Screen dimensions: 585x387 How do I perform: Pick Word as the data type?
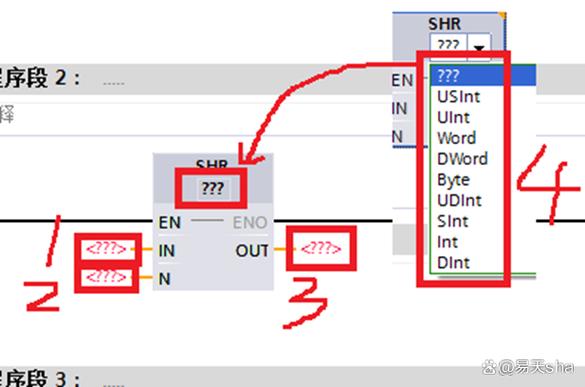(x=457, y=138)
